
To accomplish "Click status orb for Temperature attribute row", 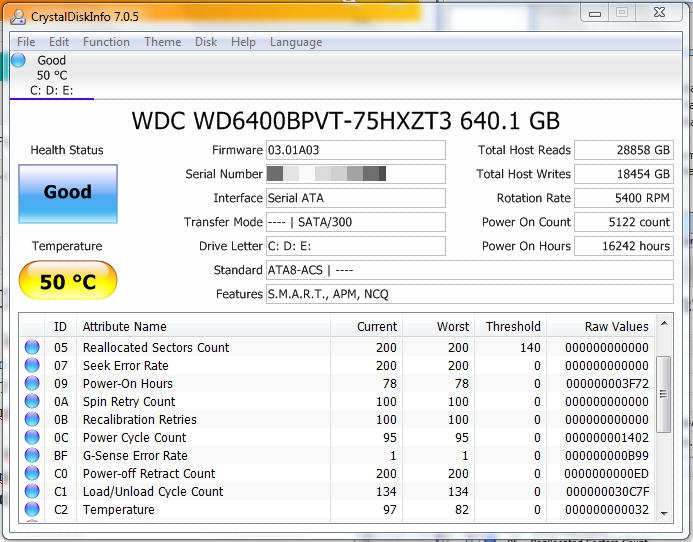I will pyautogui.click(x=32, y=509).
